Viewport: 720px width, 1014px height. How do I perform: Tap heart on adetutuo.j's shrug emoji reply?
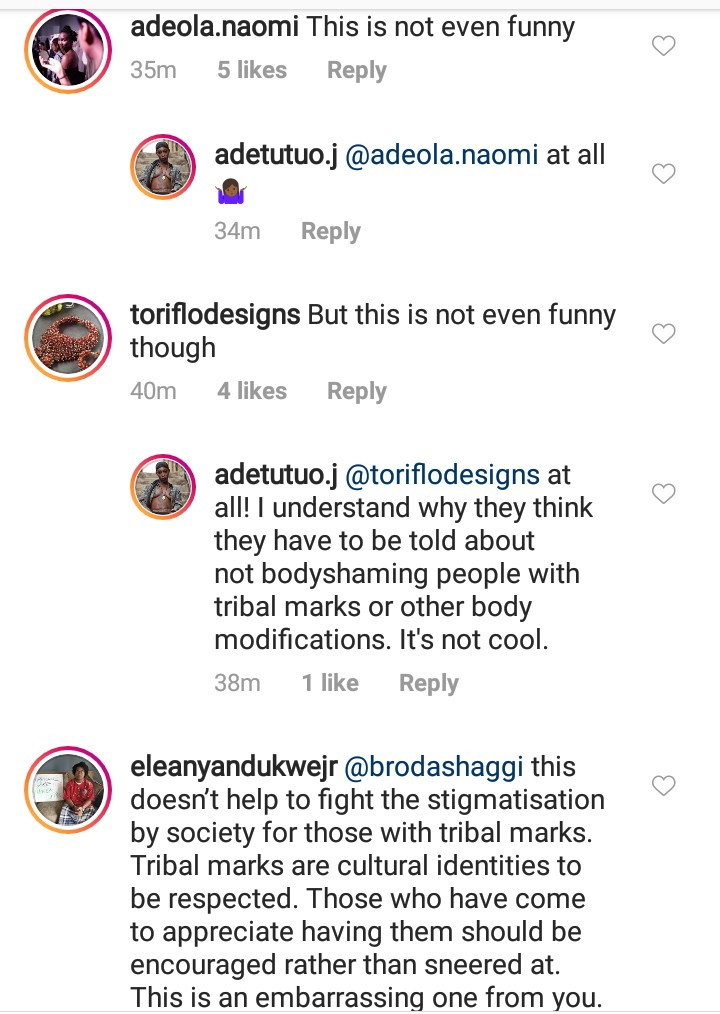tap(663, 174)
